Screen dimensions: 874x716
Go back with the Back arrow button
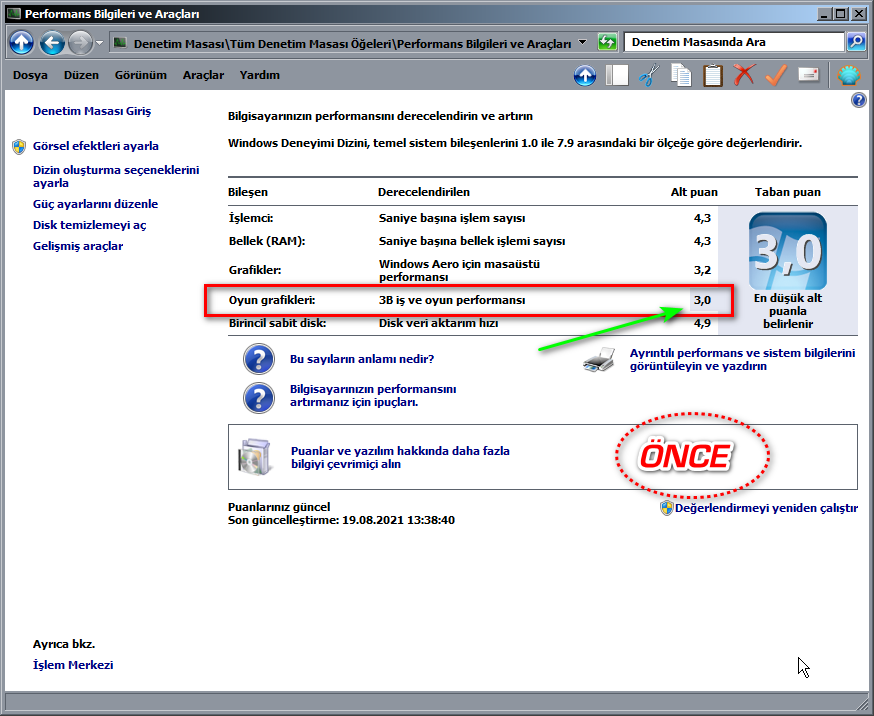coord(52,42)
